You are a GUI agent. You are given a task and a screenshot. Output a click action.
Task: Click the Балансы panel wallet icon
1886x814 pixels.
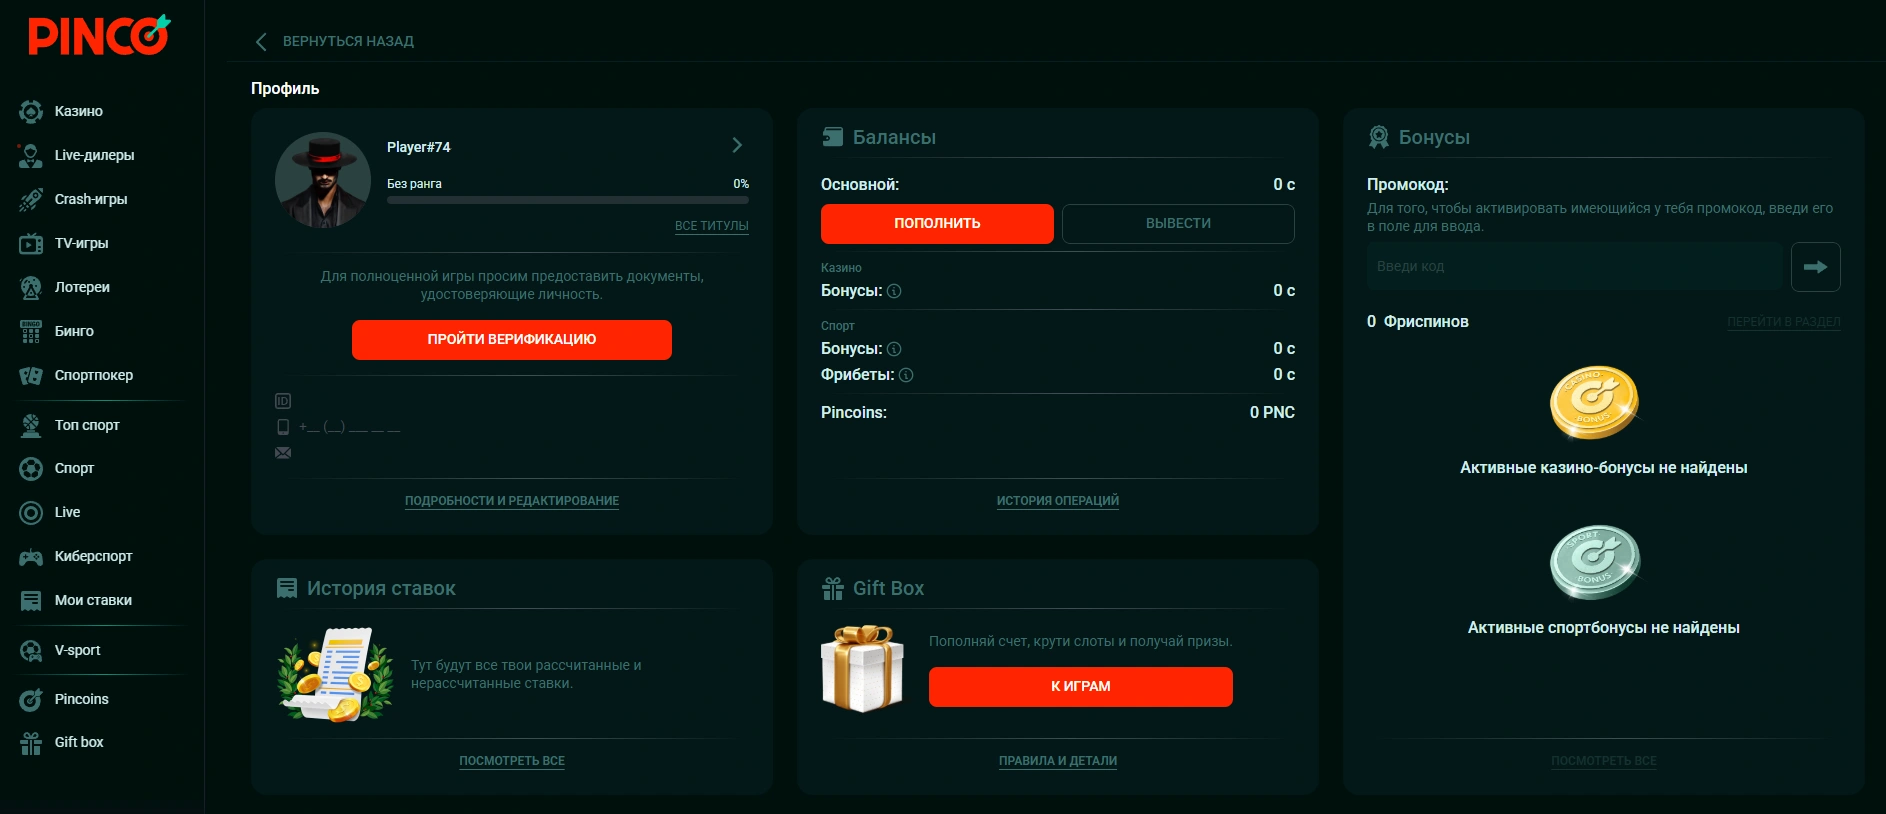(832, 137)
